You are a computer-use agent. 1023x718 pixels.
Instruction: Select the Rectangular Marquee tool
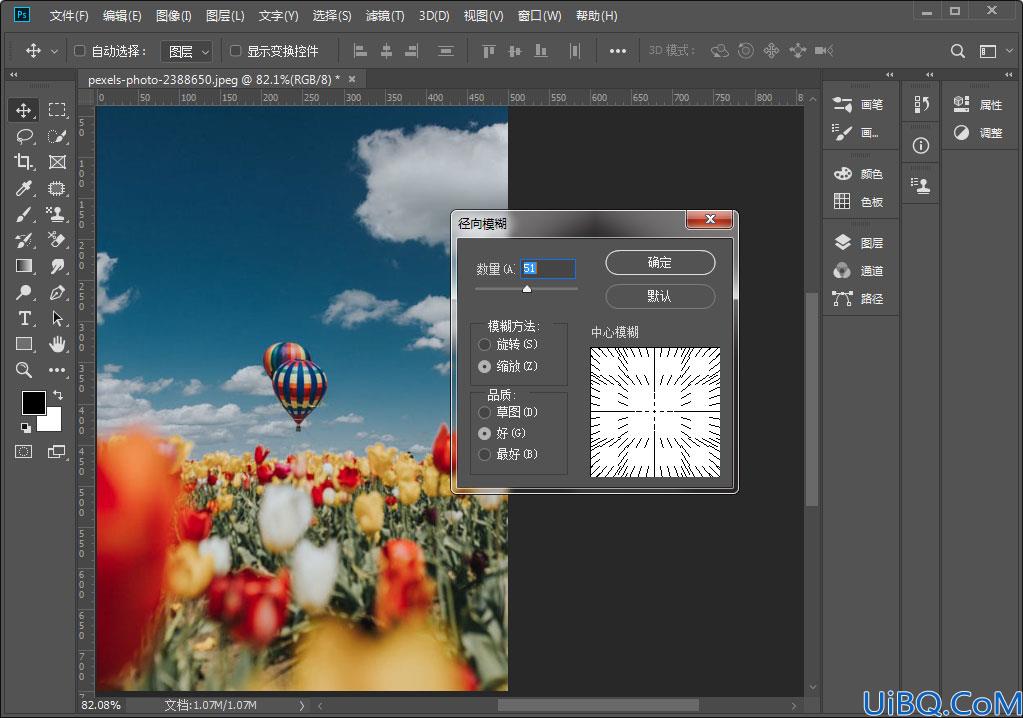point(57,110)
